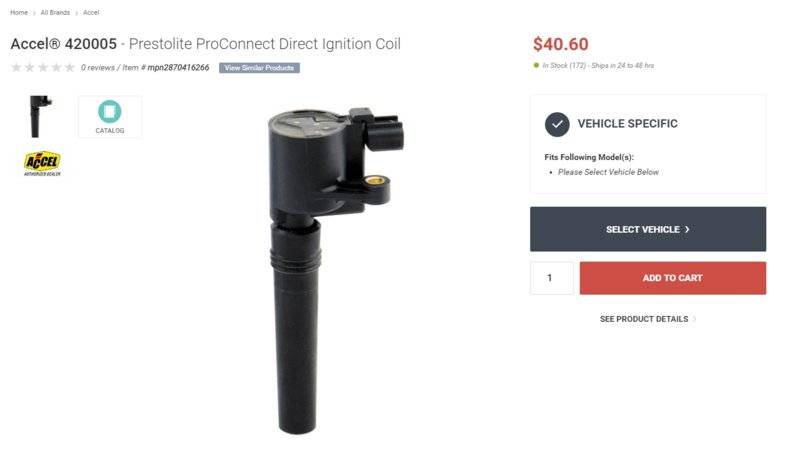
Task: Rate product with the third star
Action: point(43,67)
